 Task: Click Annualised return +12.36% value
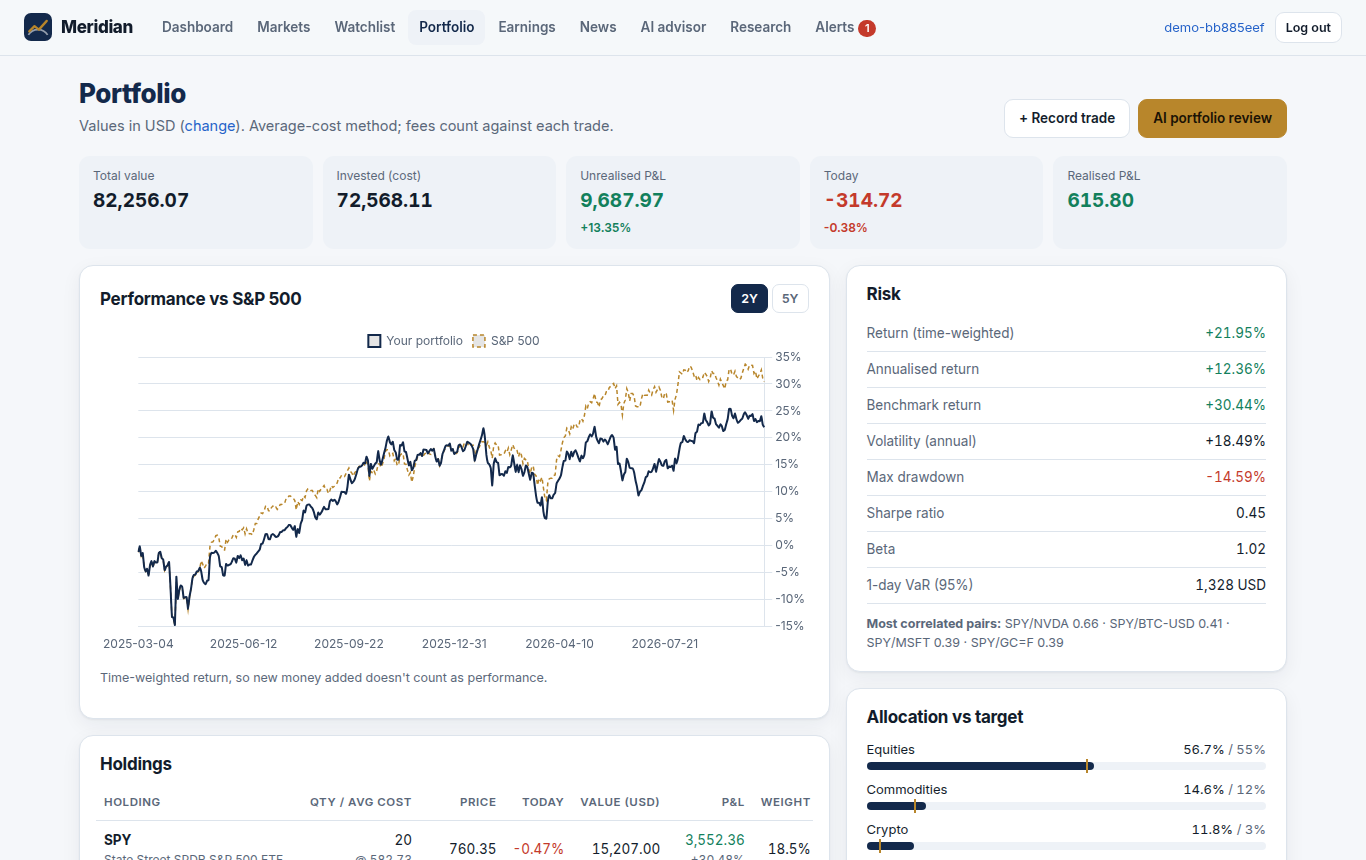coord(1235,369)
